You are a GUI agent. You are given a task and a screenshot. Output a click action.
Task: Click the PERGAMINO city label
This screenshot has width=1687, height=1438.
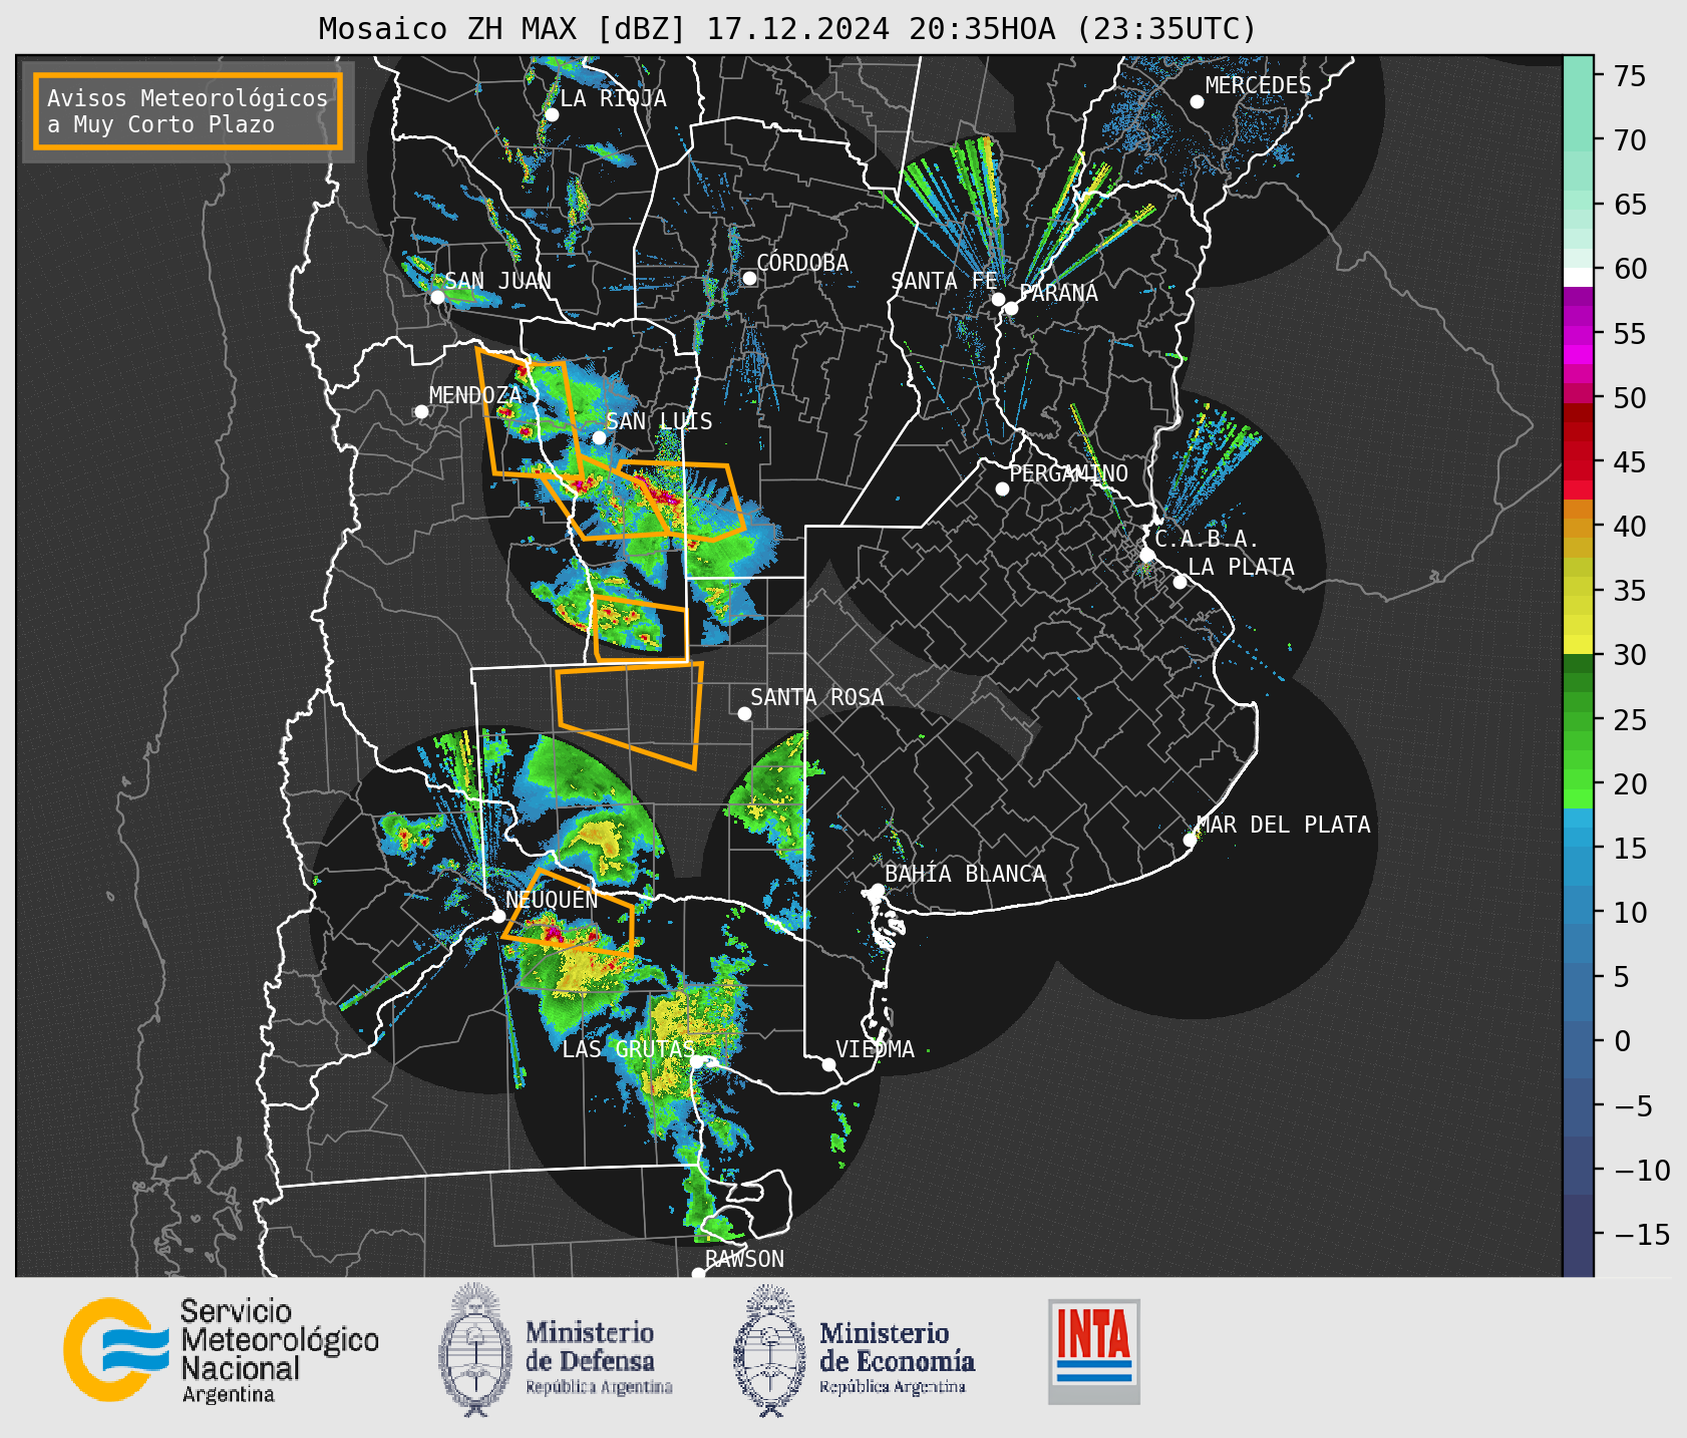point(1069,473)
